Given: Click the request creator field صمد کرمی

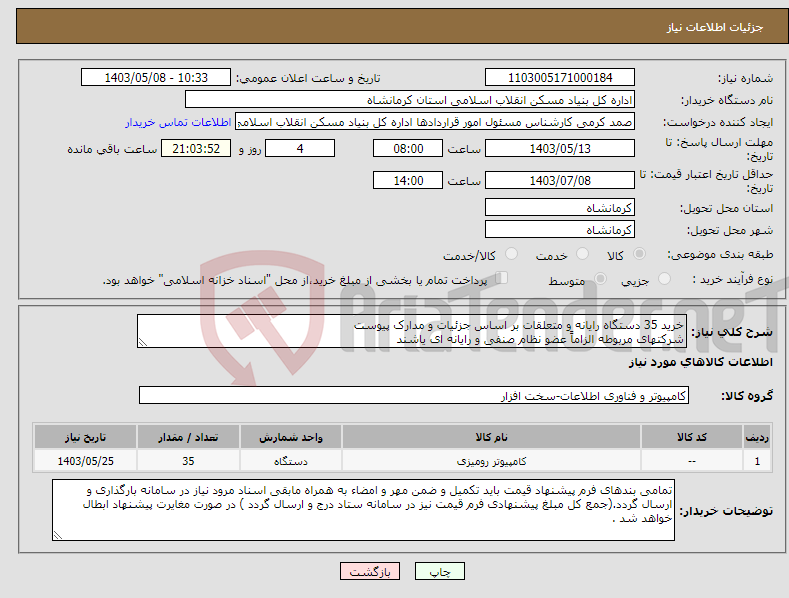Looking at the screenshot, I should tap(435, 122).
